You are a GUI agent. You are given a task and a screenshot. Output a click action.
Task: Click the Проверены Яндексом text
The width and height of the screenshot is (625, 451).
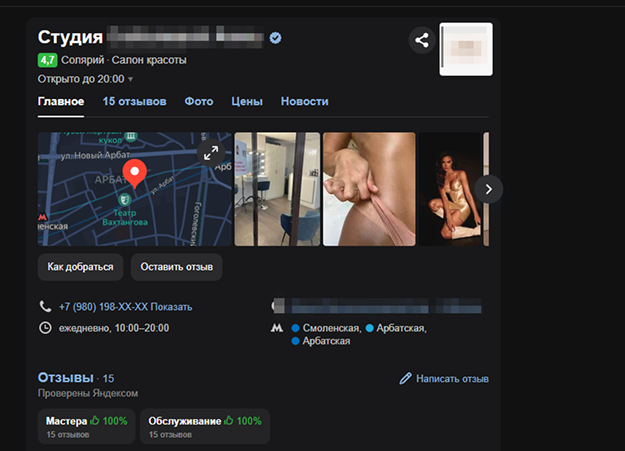[x=88, y=394]
